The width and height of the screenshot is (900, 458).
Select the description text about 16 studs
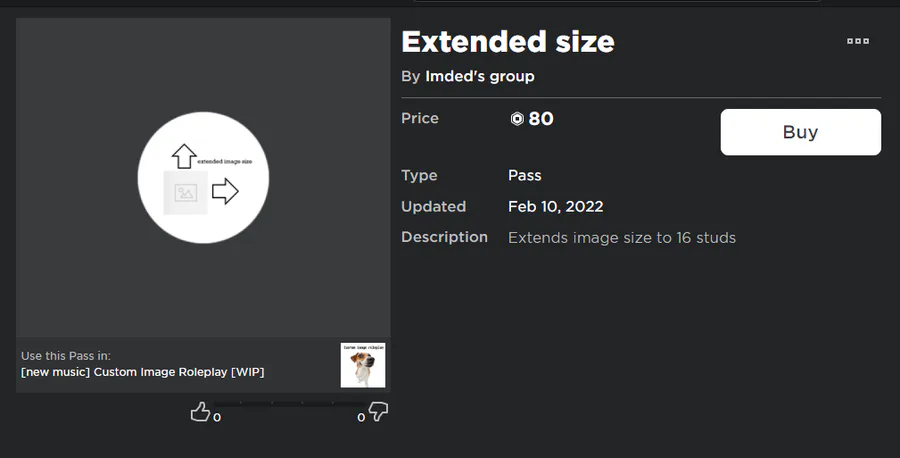click(622, 238)
